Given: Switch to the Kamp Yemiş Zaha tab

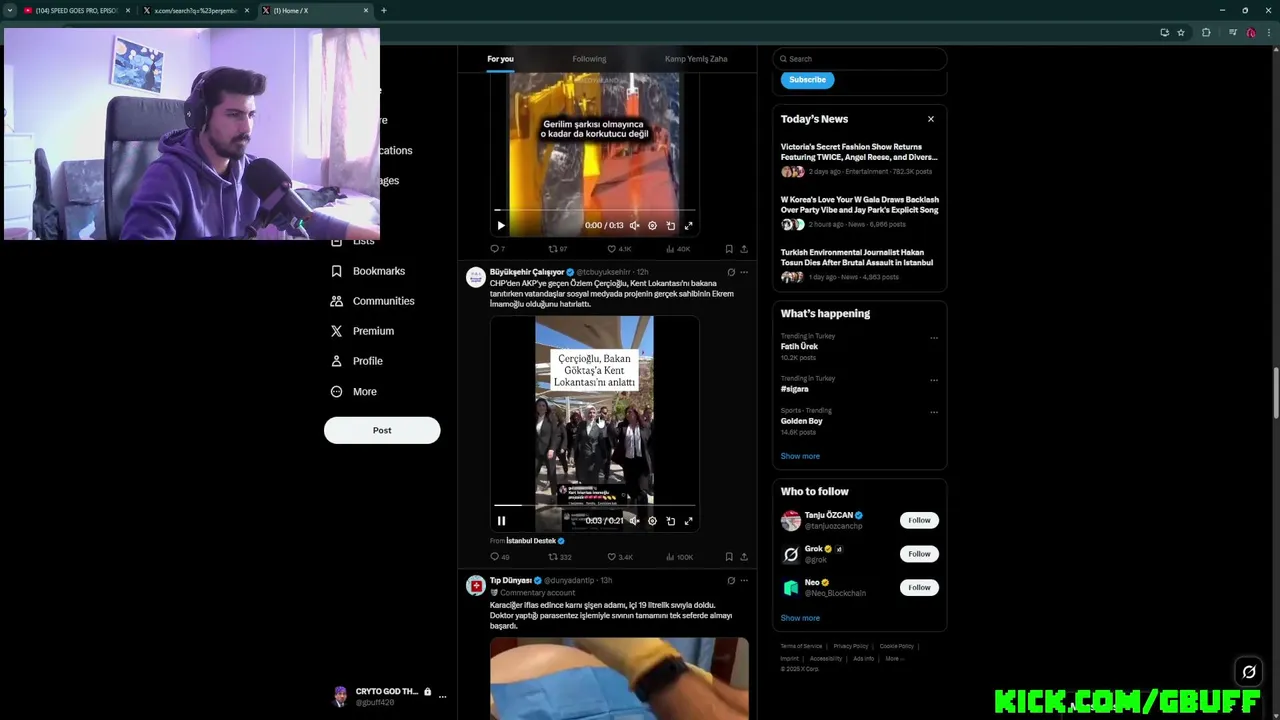Looking at the screenshot, I should (696, 59).
